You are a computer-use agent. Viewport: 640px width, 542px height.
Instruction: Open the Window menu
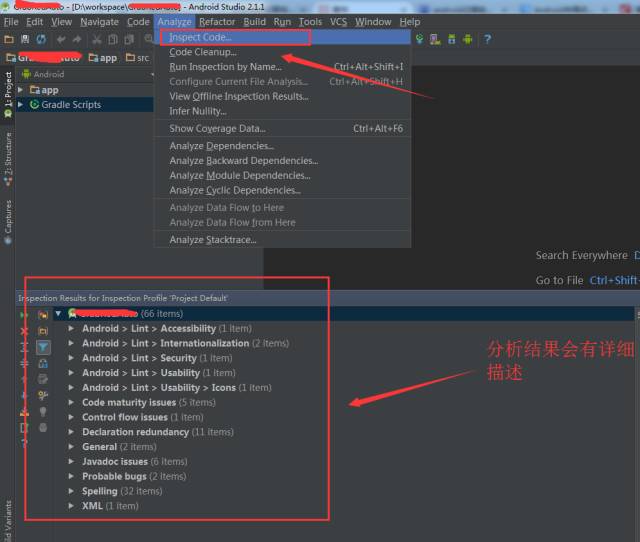(x=373, y=22)
